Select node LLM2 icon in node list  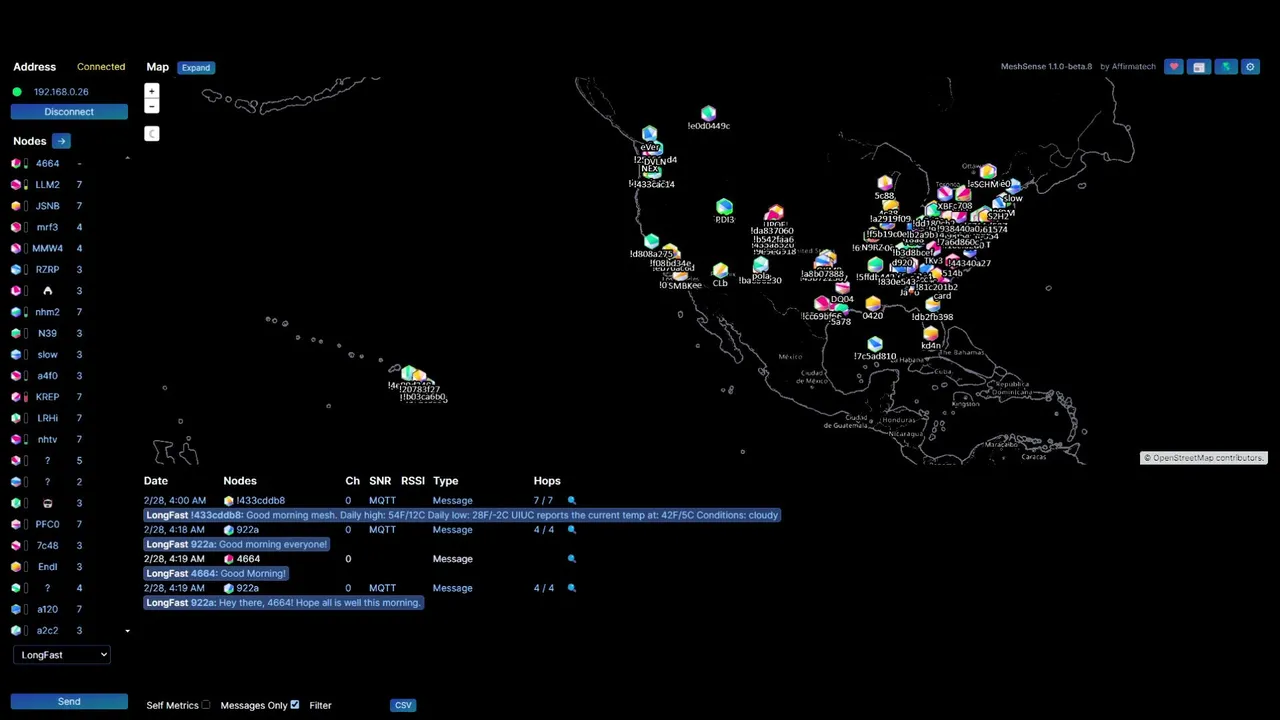coord(16,185)
